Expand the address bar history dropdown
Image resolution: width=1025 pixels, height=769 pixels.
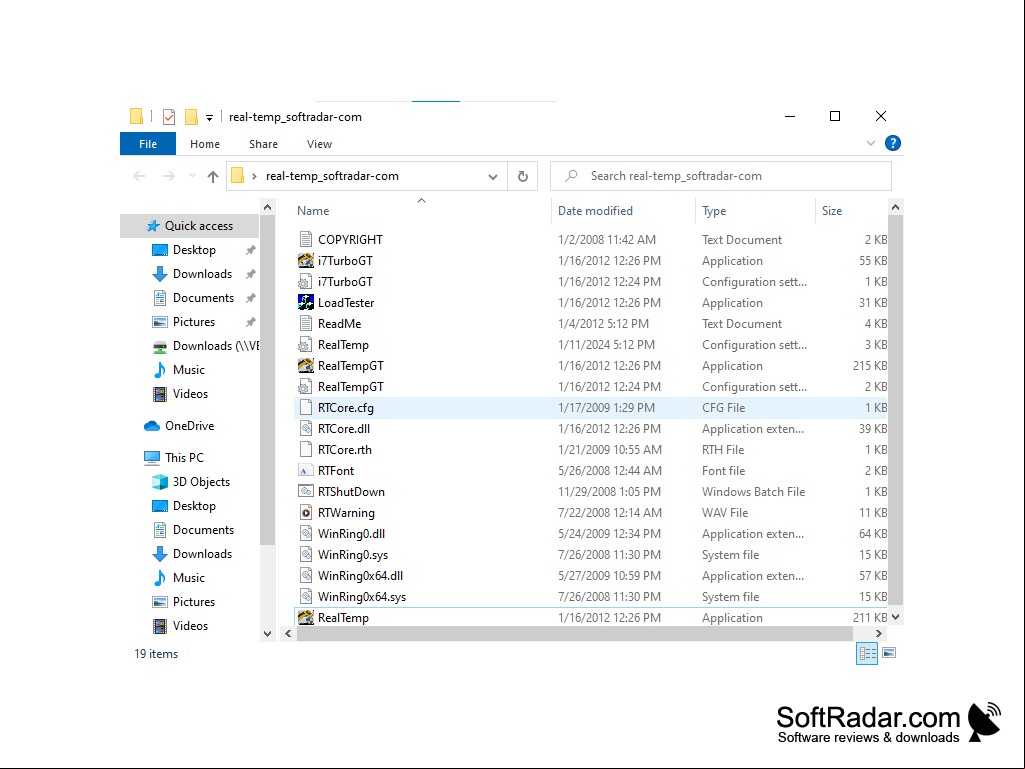click(493, 177)
